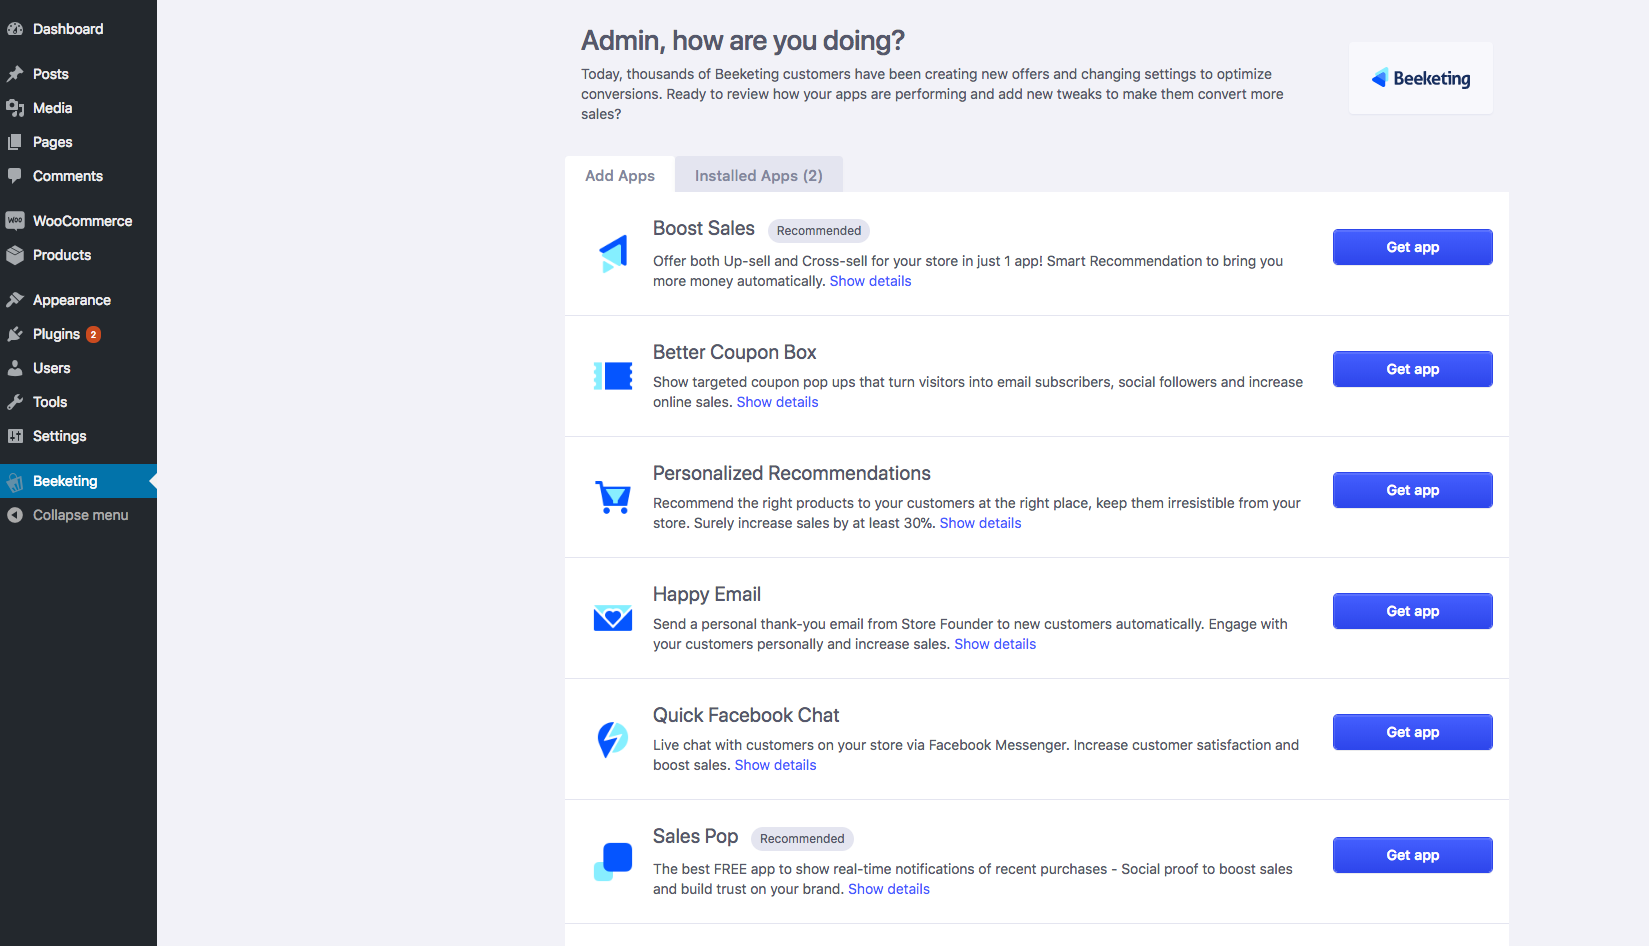Open the Dashboard menu item
The width and height of the screenshot is (1649, 946).
point(78,29)
